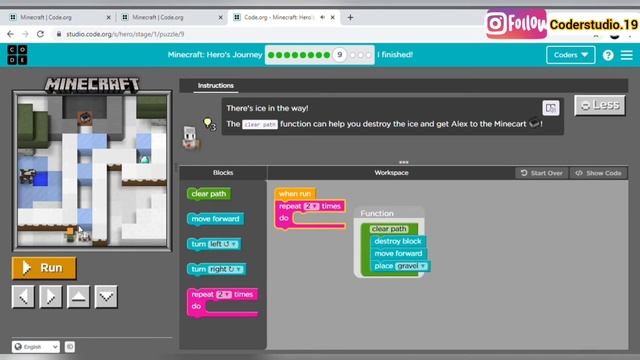Open the repeat count dropdown in the Blocks palette
This screenshot has height=360, width=640.
pyautogui.click(x=224, y=294)
